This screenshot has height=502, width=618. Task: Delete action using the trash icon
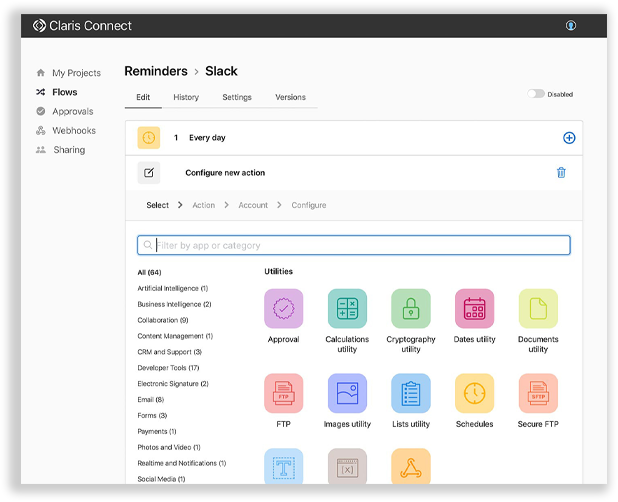561,173
